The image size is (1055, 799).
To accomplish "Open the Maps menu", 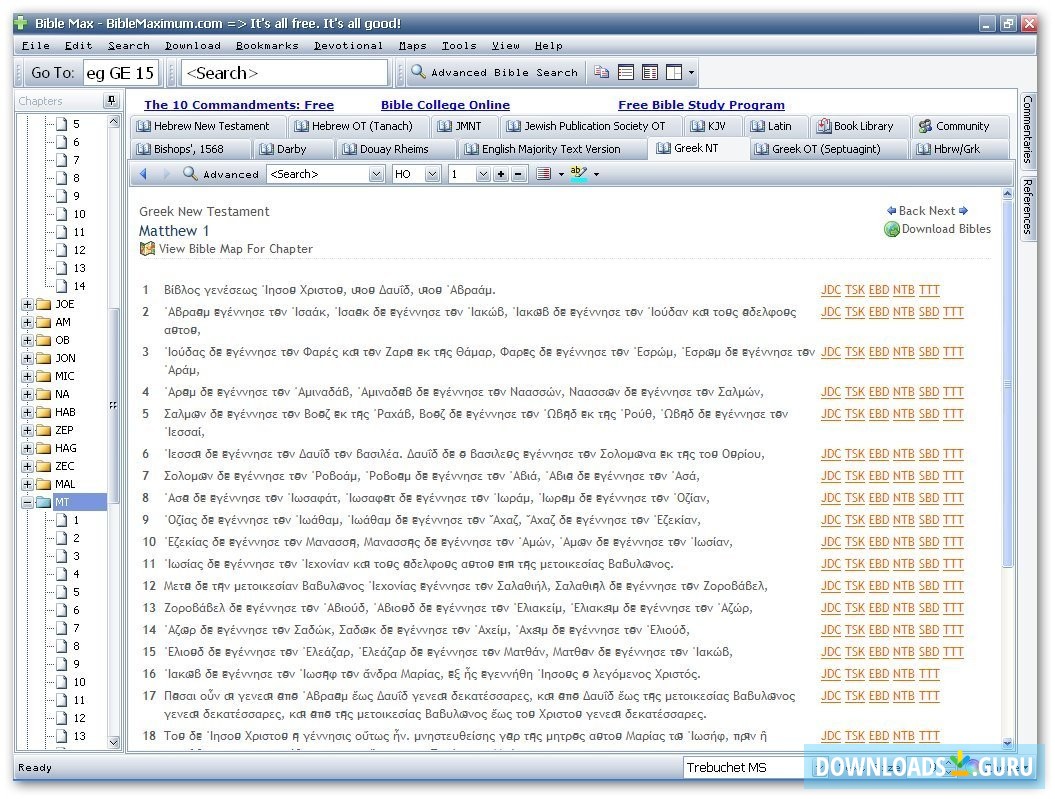I will click(x=412, y=46).
